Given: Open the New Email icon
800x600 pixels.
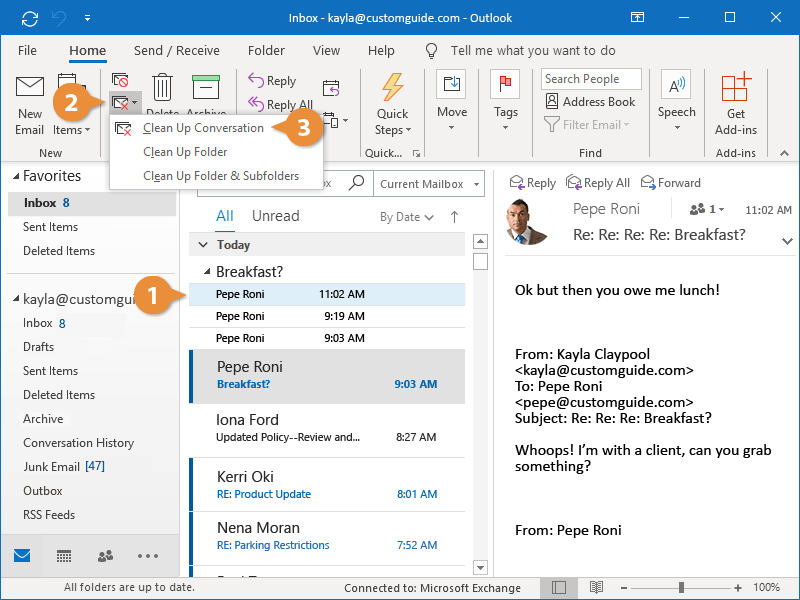Looking at the screenshot, I should 30,87.
